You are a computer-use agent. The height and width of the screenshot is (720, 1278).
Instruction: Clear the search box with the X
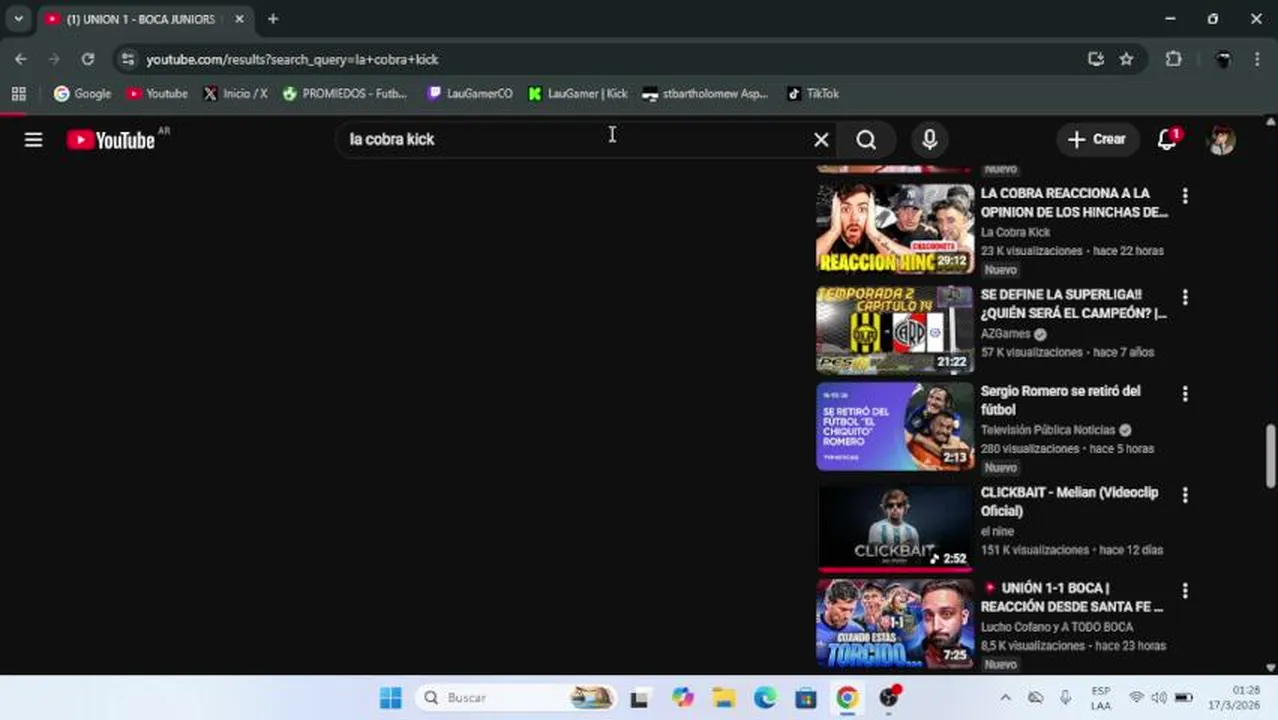(821, 140)
